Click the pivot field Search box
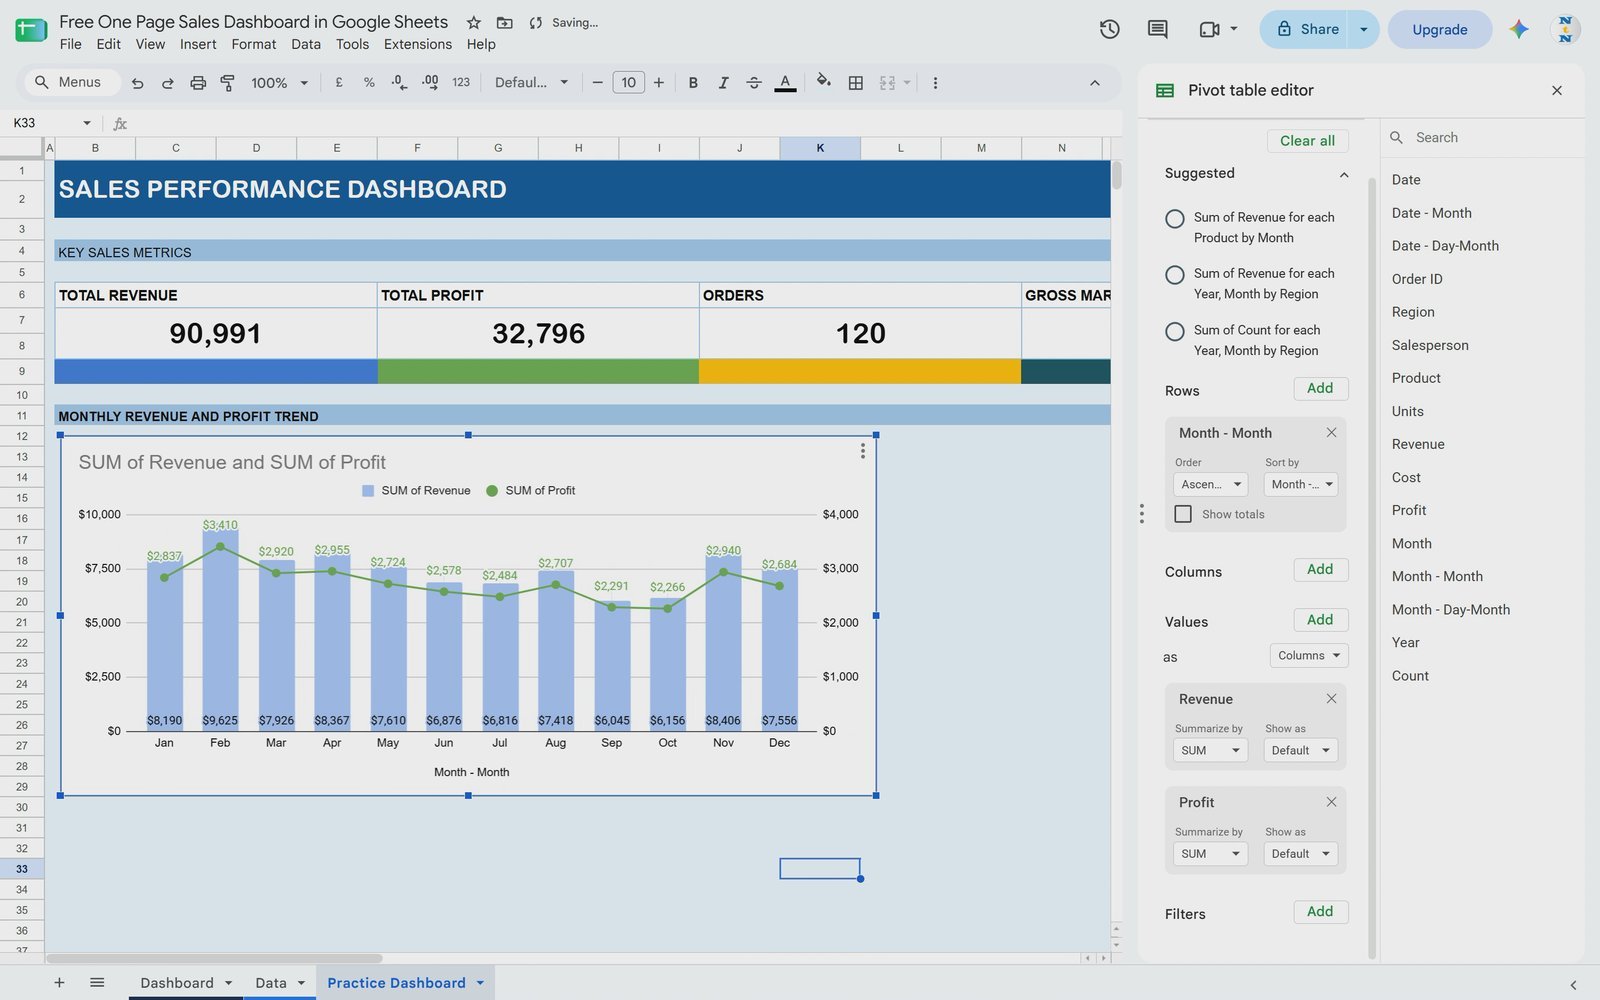The height and width of the screenshot is (1000, 1600). [x=1483, y=137]
